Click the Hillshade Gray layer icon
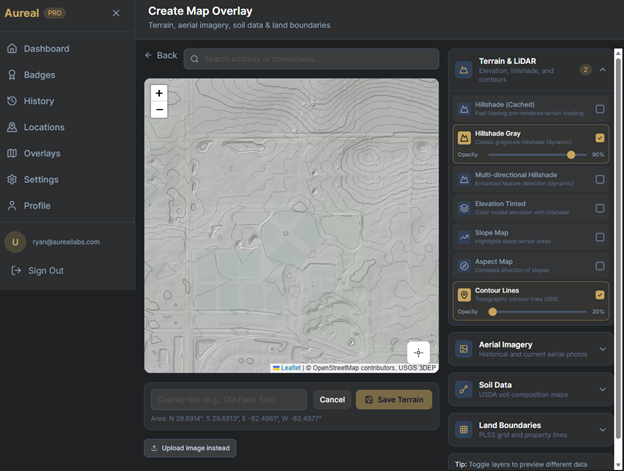The width and height of the screenshot is (624, 471). click(464, 138)
